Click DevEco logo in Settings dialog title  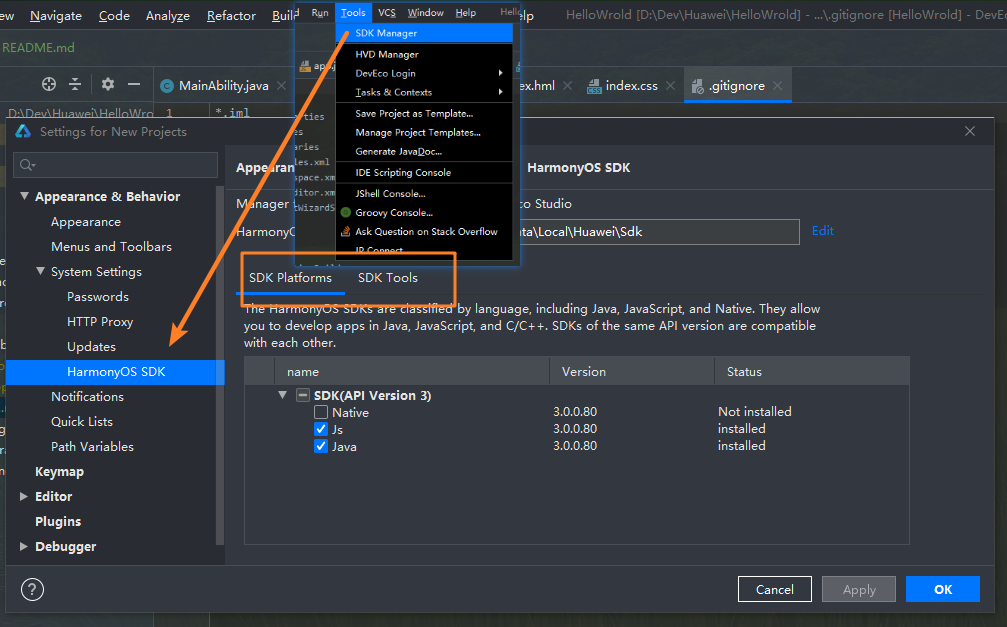click(23, 132)
